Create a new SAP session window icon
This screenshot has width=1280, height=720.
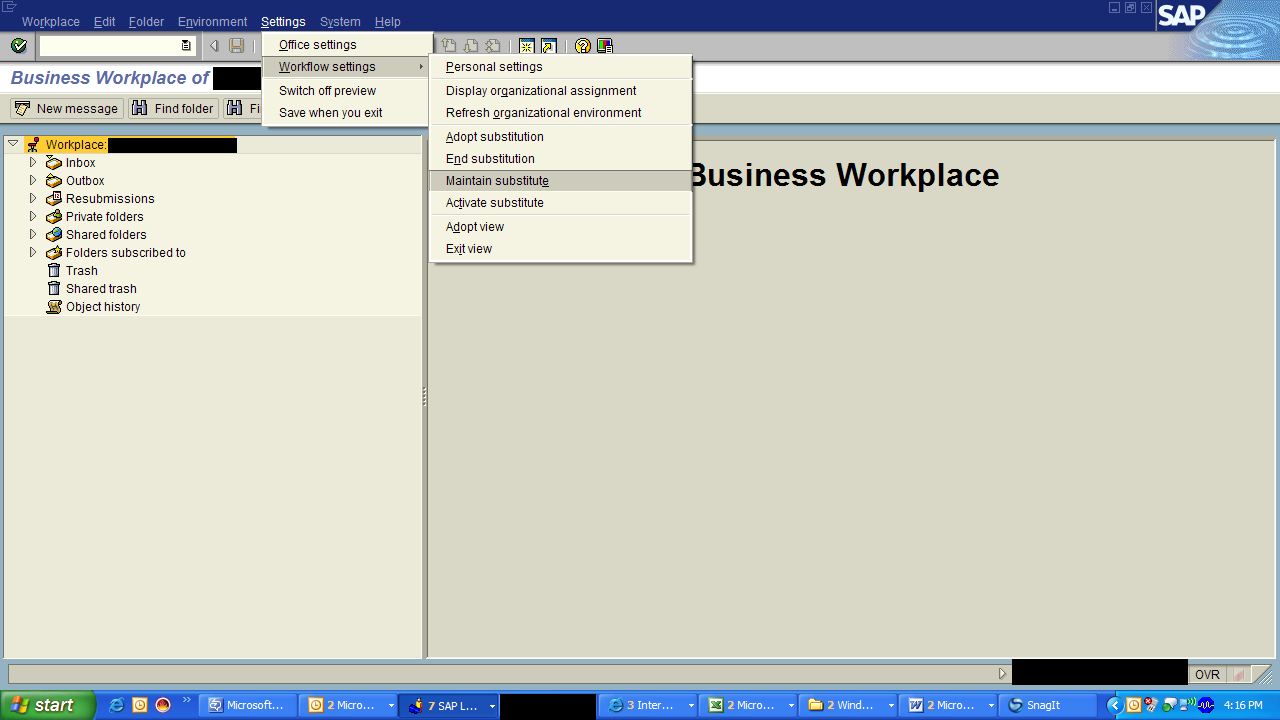[x=527, y=45]
